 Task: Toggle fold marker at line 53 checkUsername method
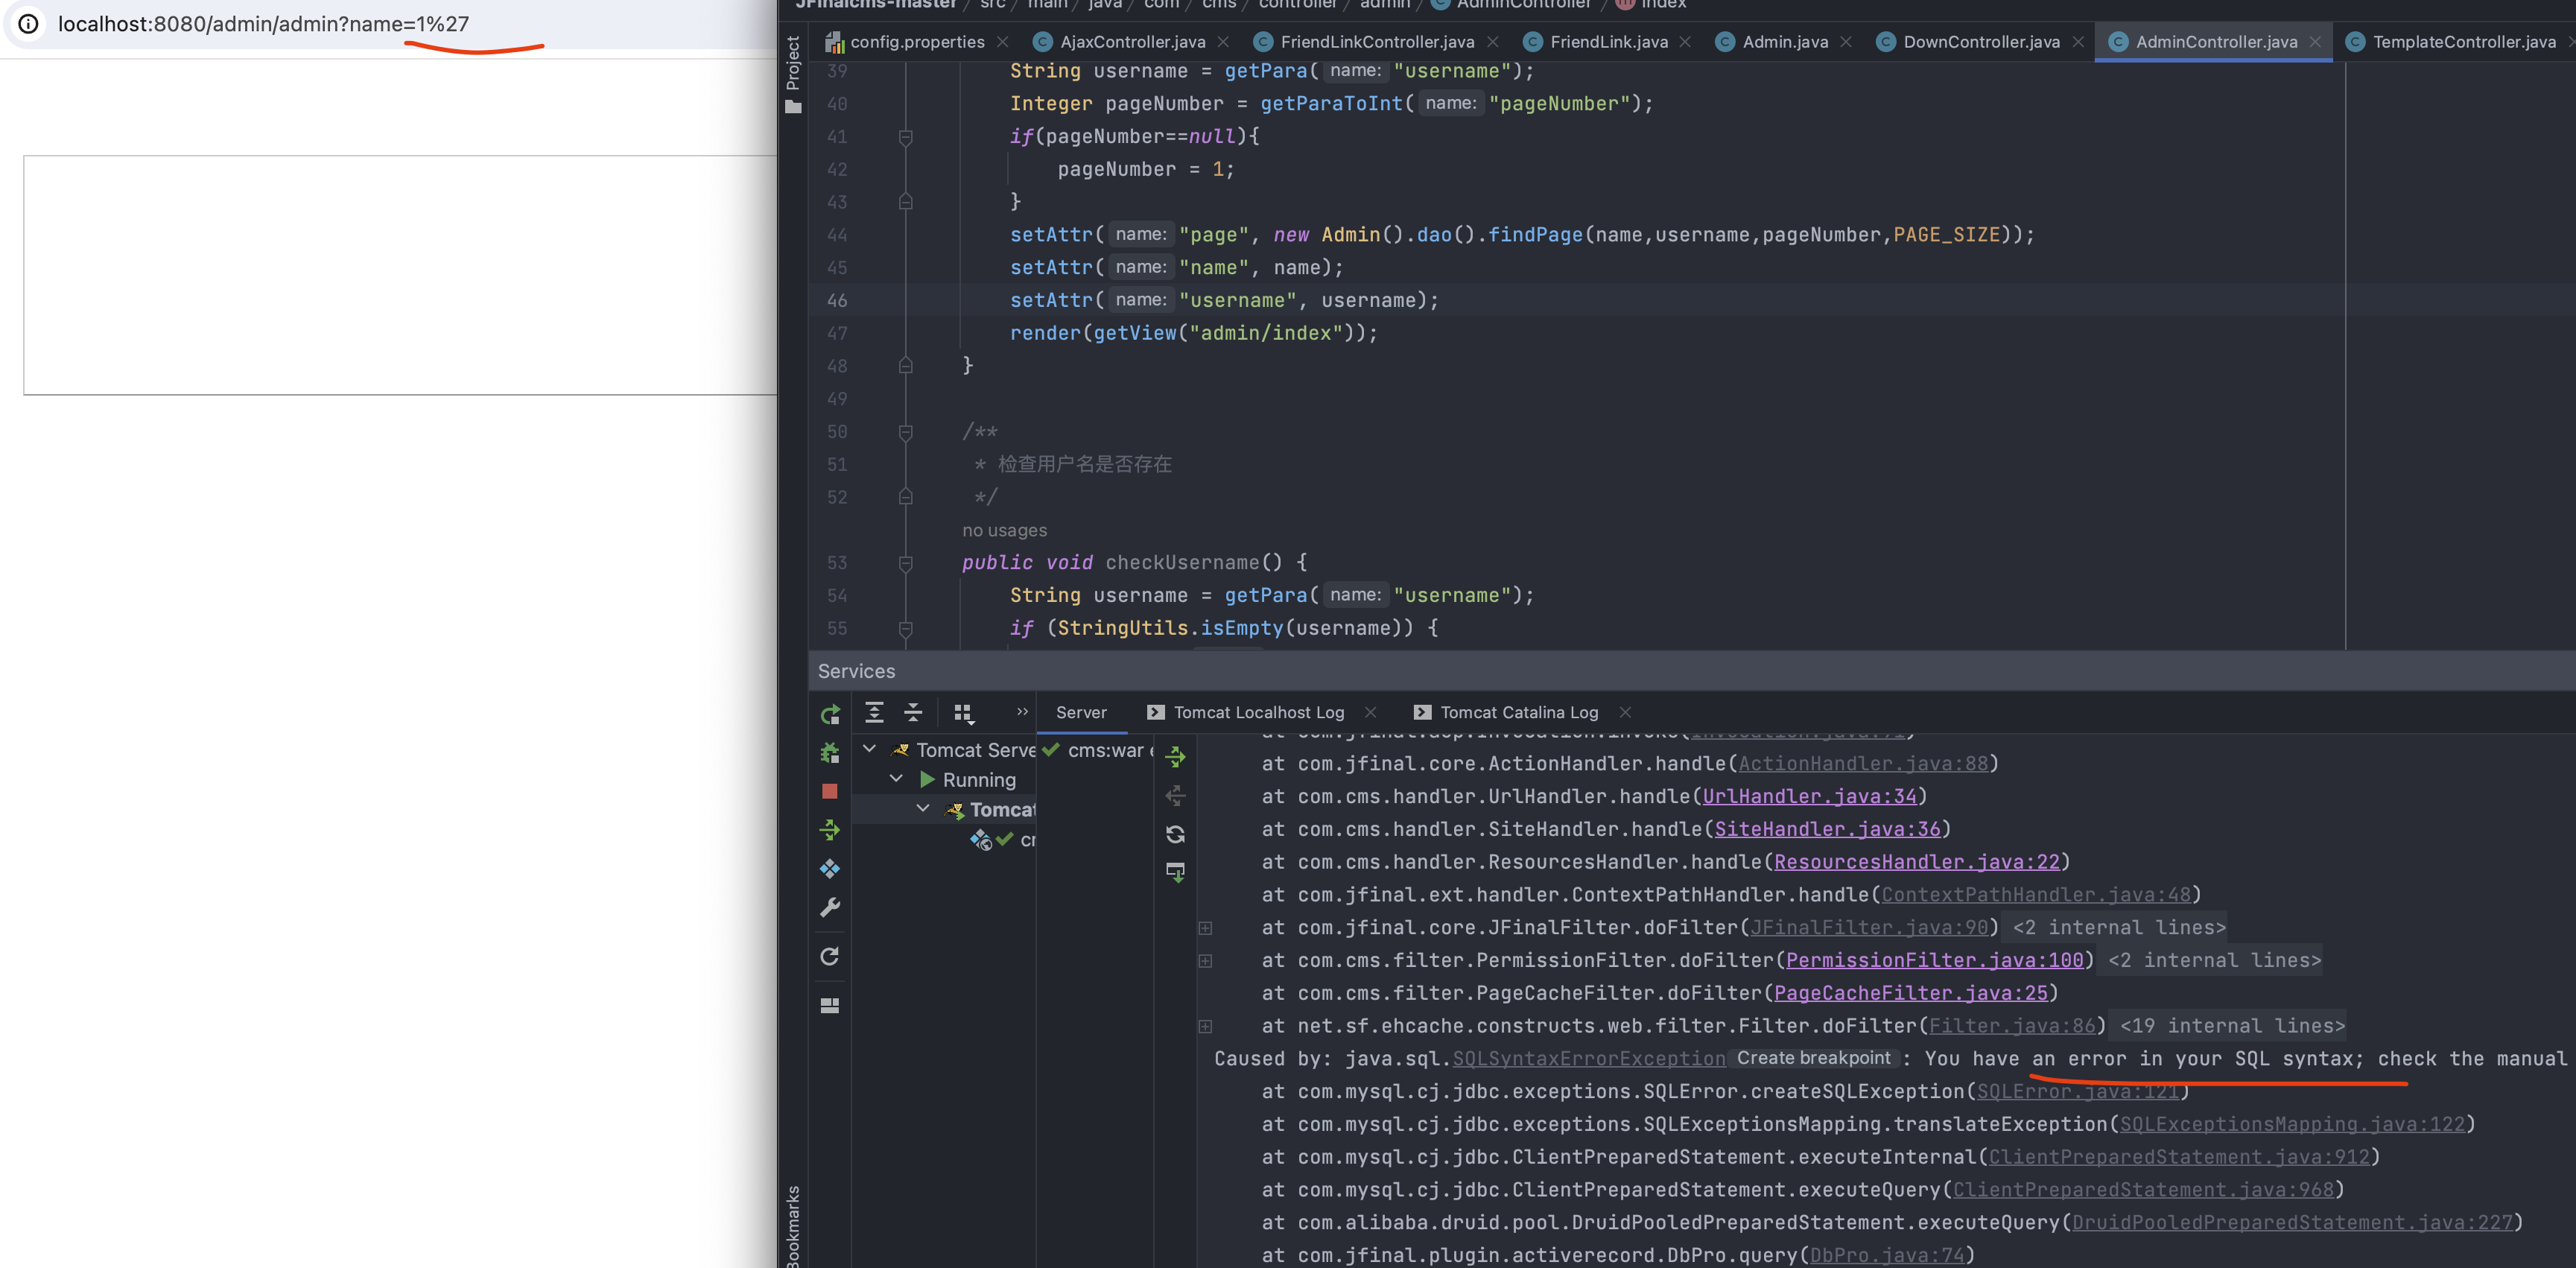tap(905, 563)
